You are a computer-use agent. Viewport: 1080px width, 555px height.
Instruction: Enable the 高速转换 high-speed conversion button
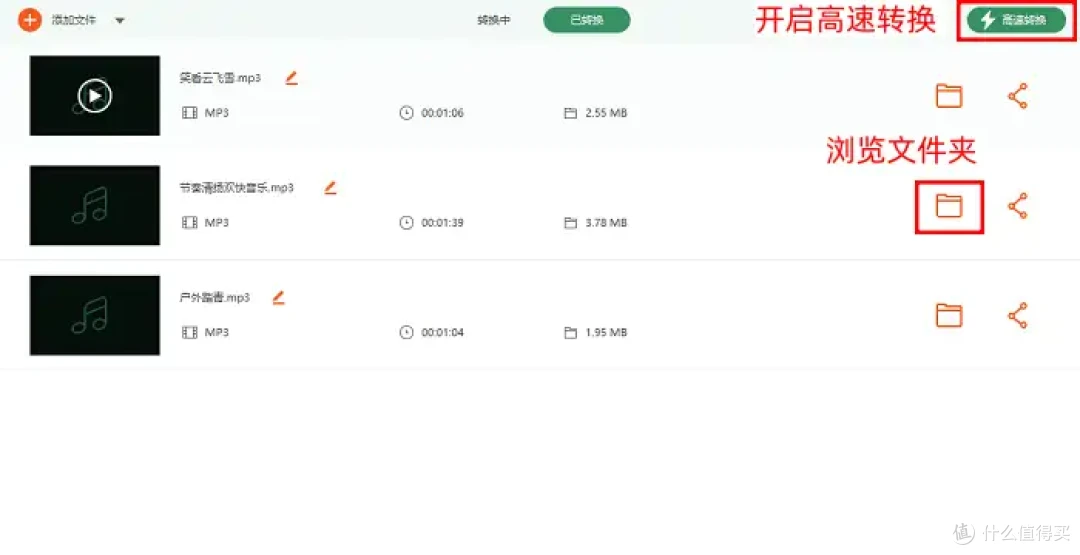[x=1016, y=20]
